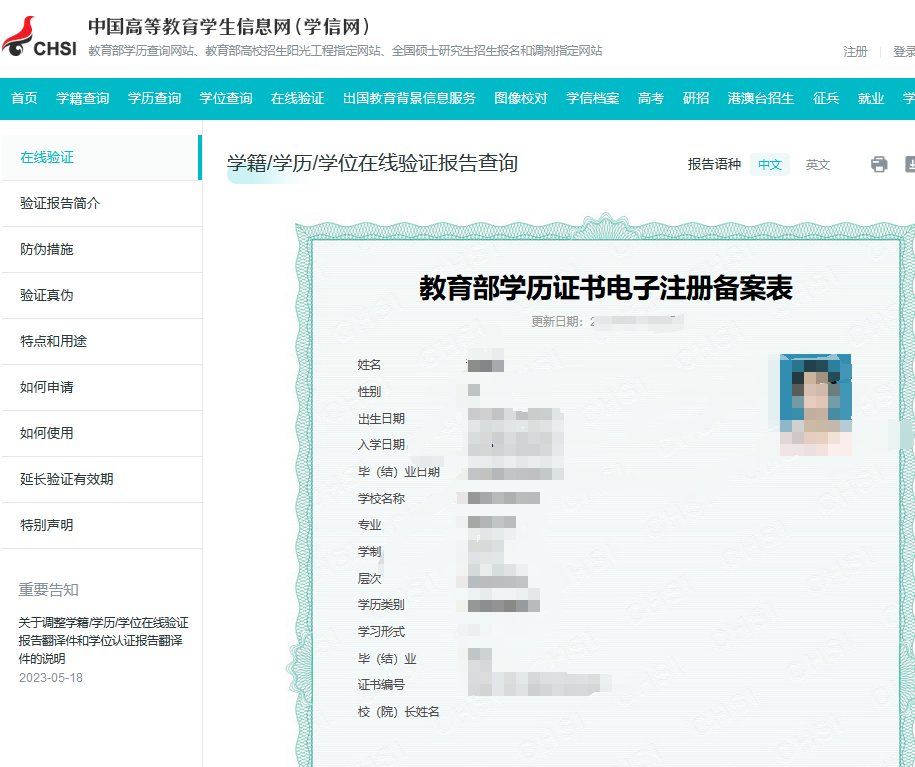Go to 高考 section

coord(651,98)
